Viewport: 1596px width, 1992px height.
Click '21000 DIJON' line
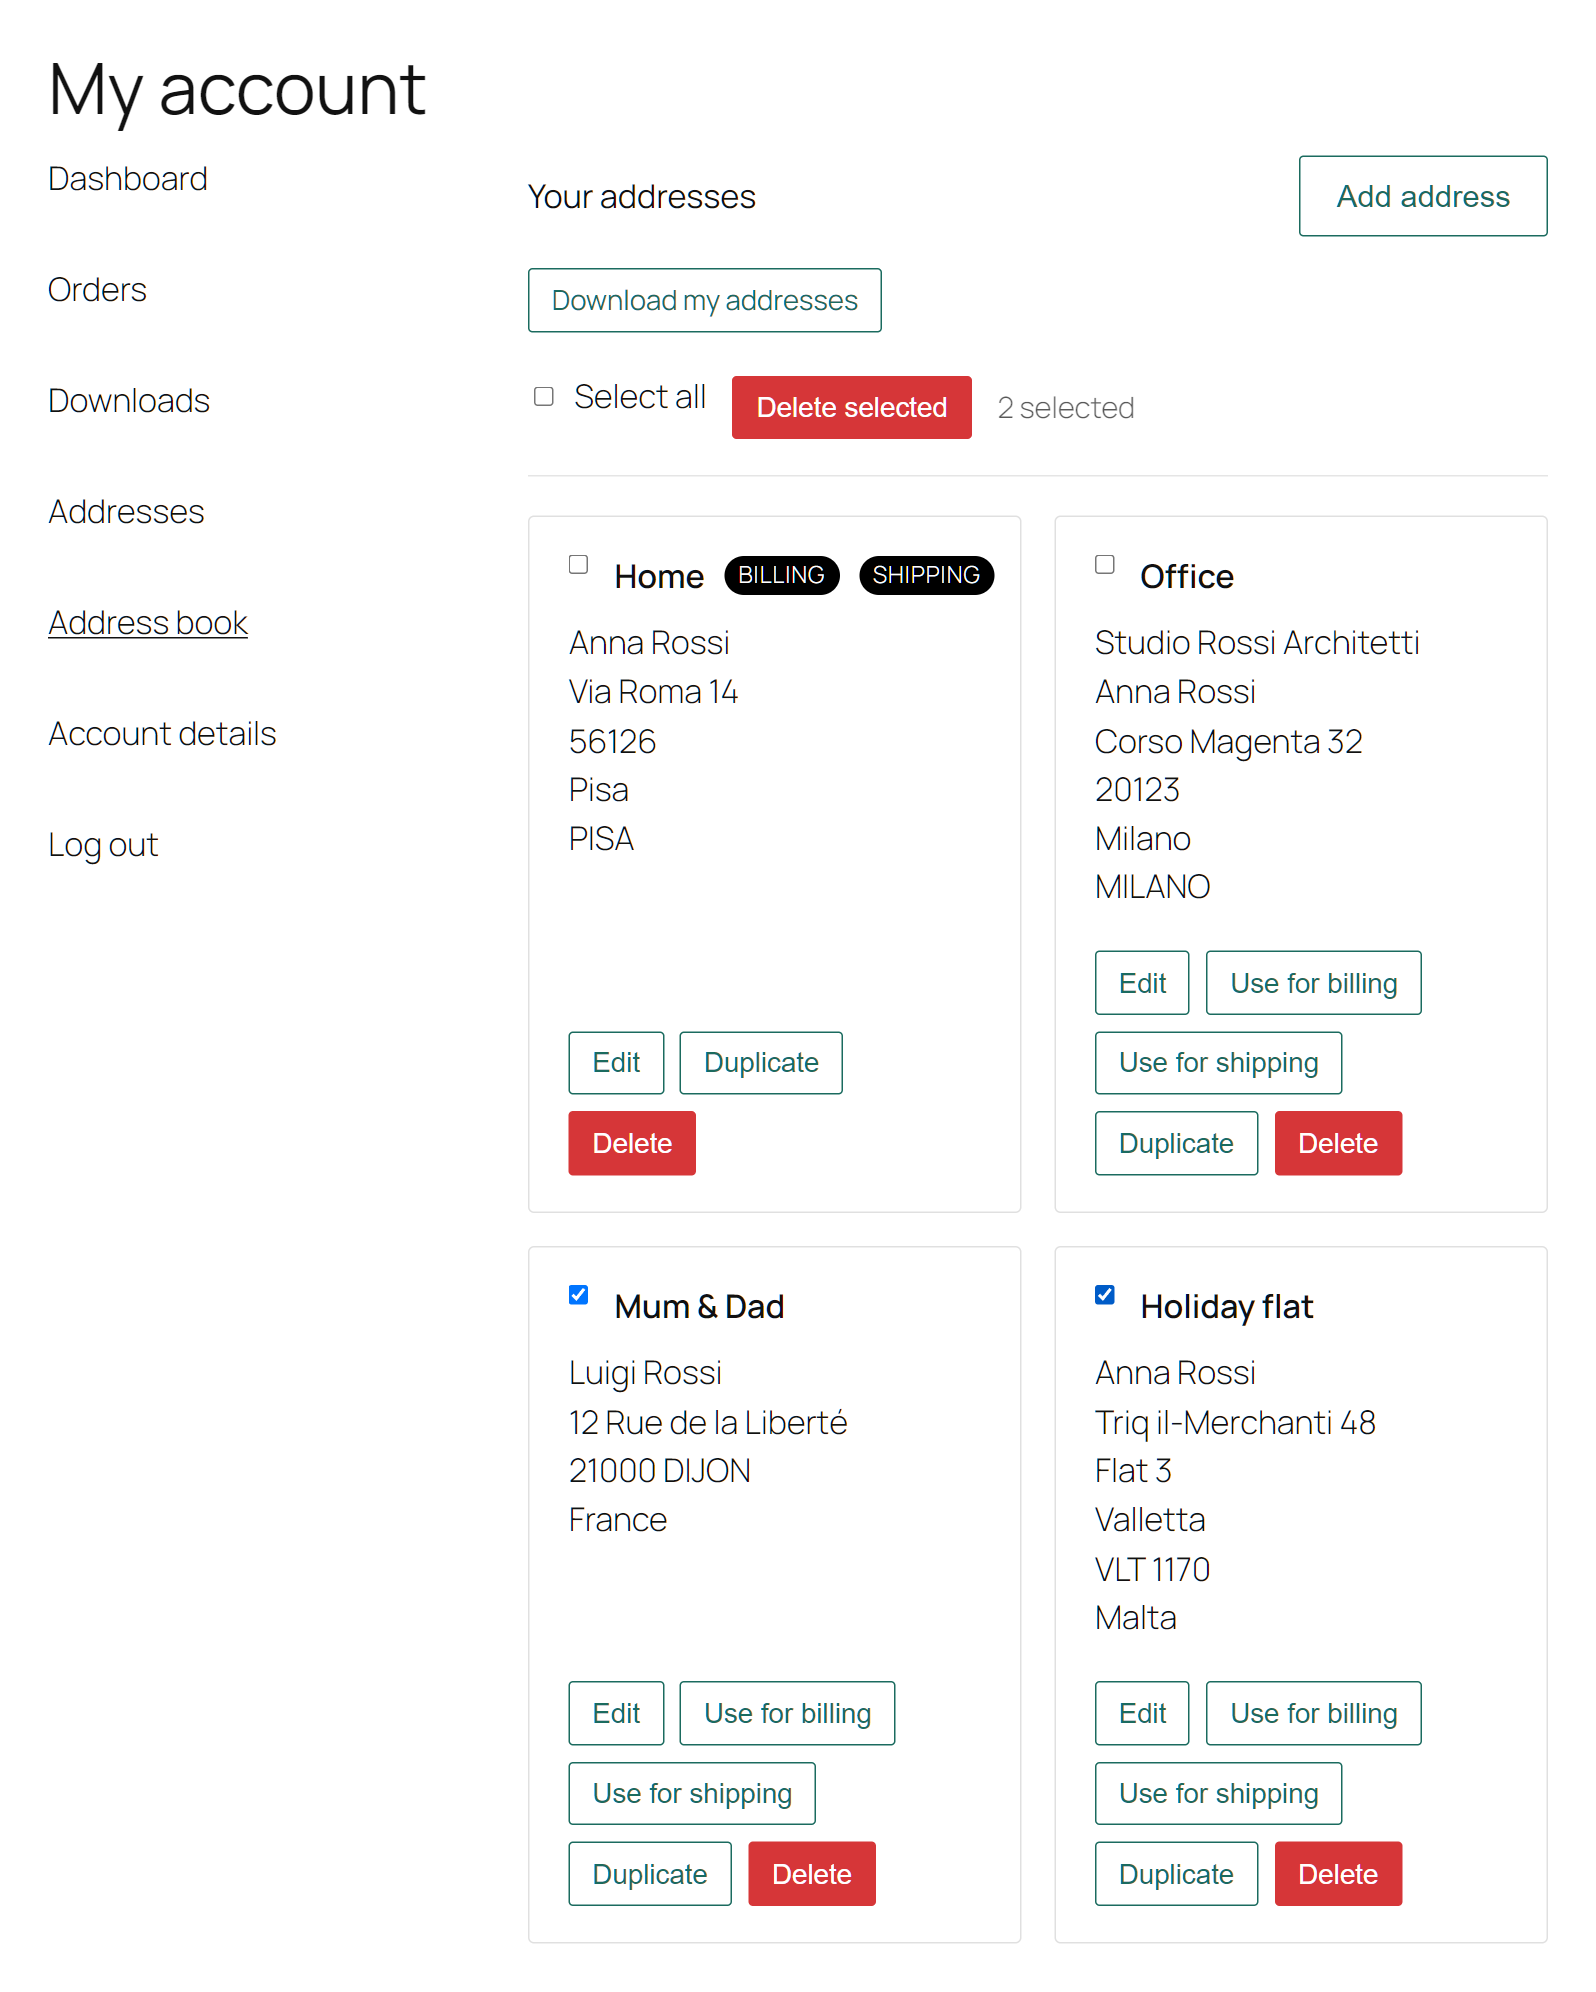coord(659,1471)
